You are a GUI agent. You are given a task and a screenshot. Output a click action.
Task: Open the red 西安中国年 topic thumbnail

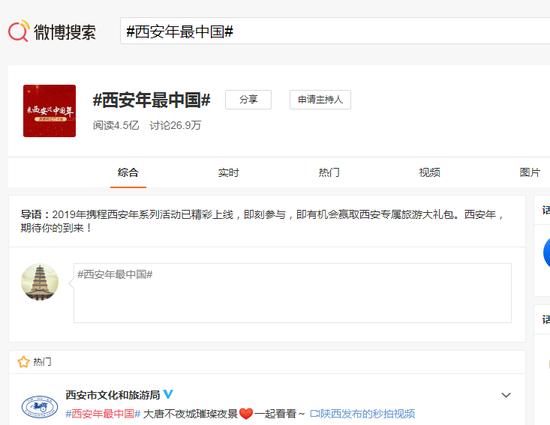point(49,111)
